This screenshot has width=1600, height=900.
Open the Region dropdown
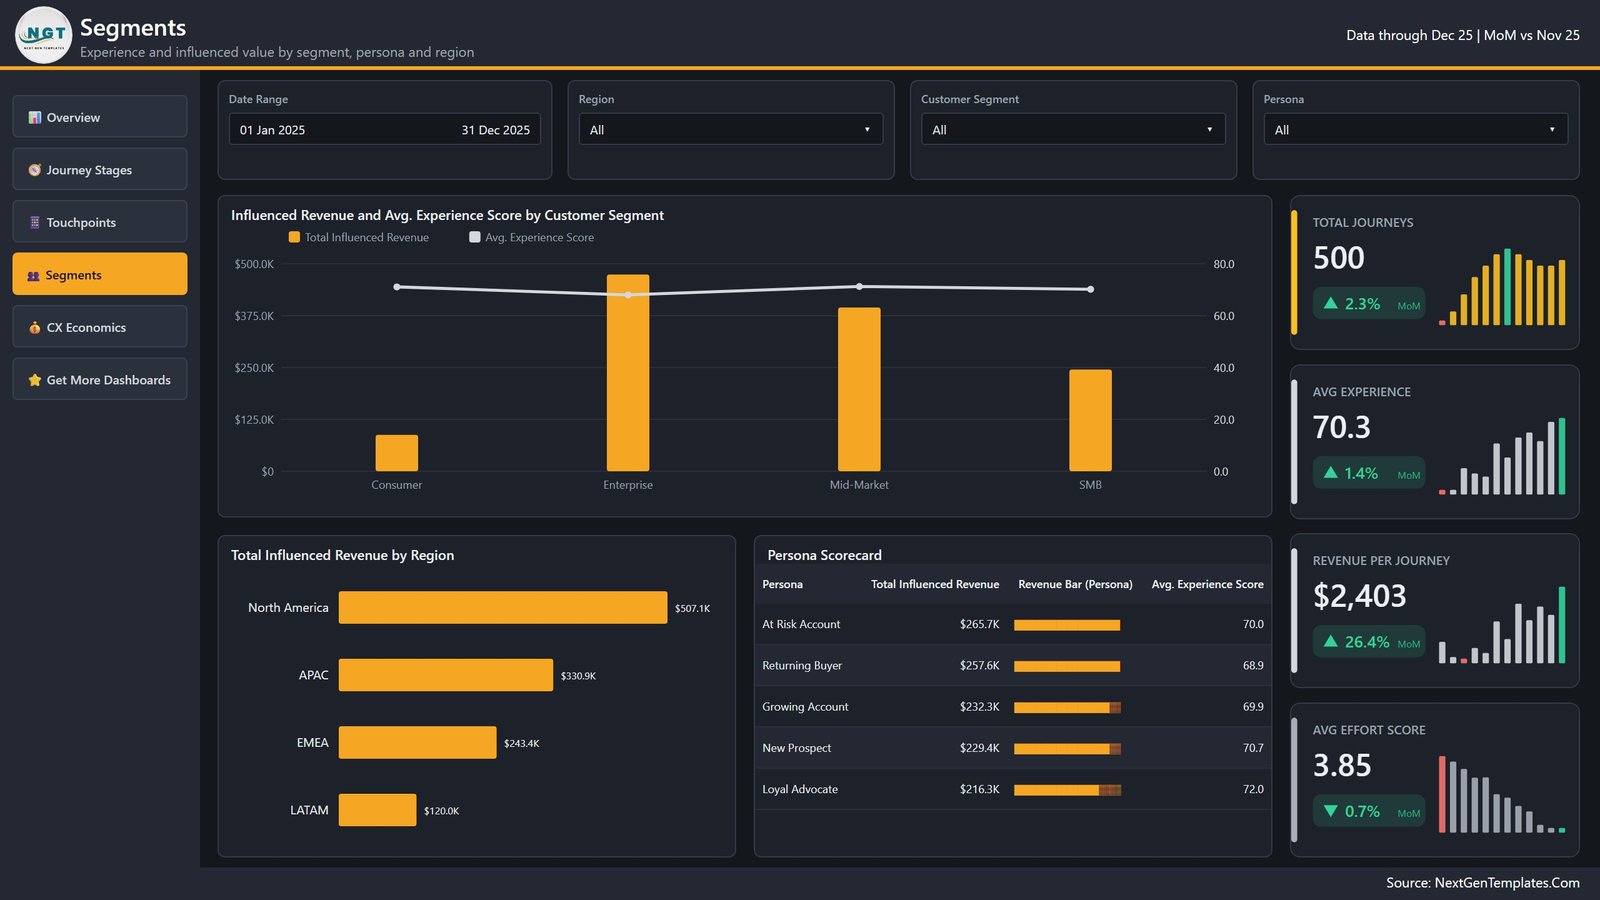[x=731, y=129]
